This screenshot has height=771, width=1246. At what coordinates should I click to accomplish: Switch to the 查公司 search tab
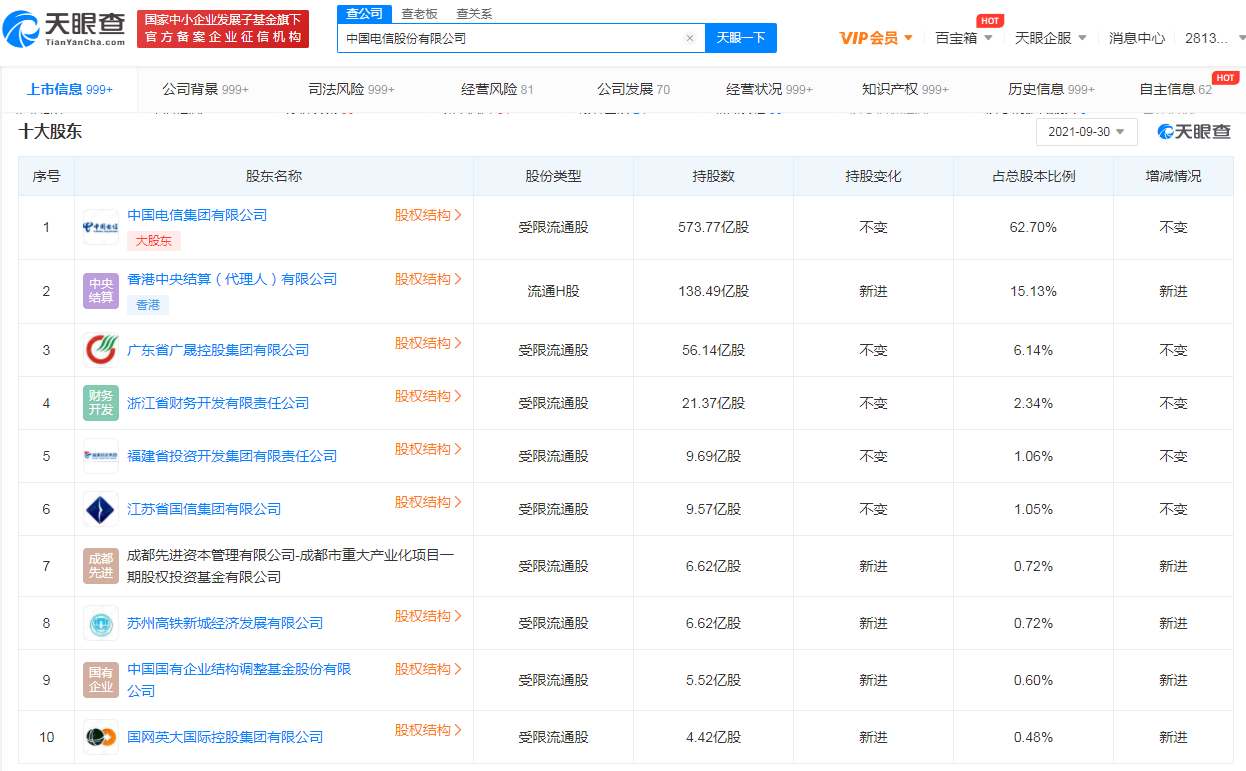click(x=364, y=14)
